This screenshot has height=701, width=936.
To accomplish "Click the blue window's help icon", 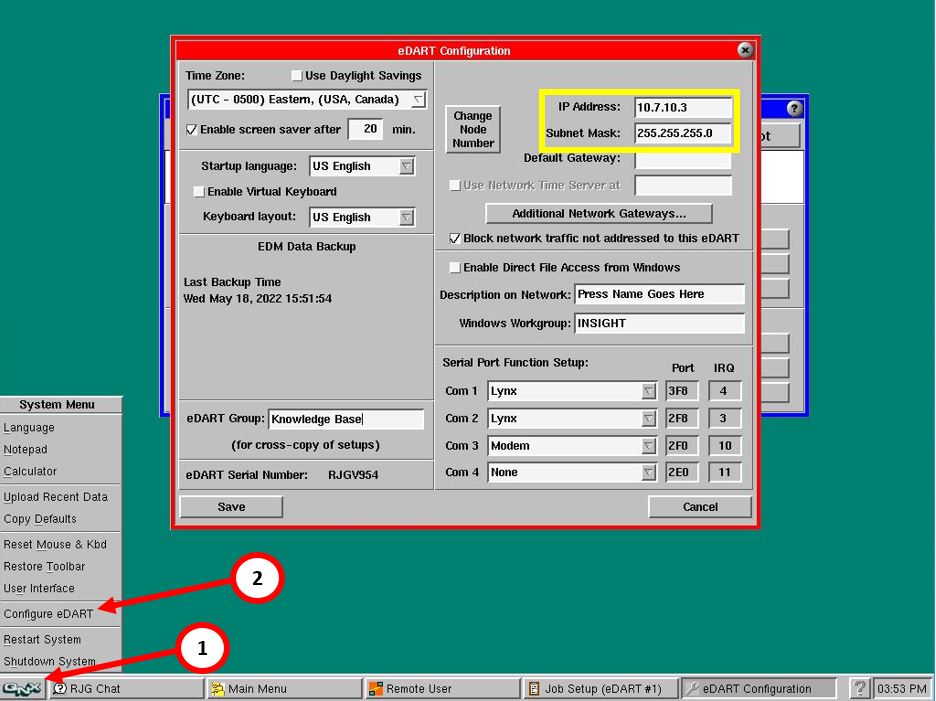I will click(794, 109).
